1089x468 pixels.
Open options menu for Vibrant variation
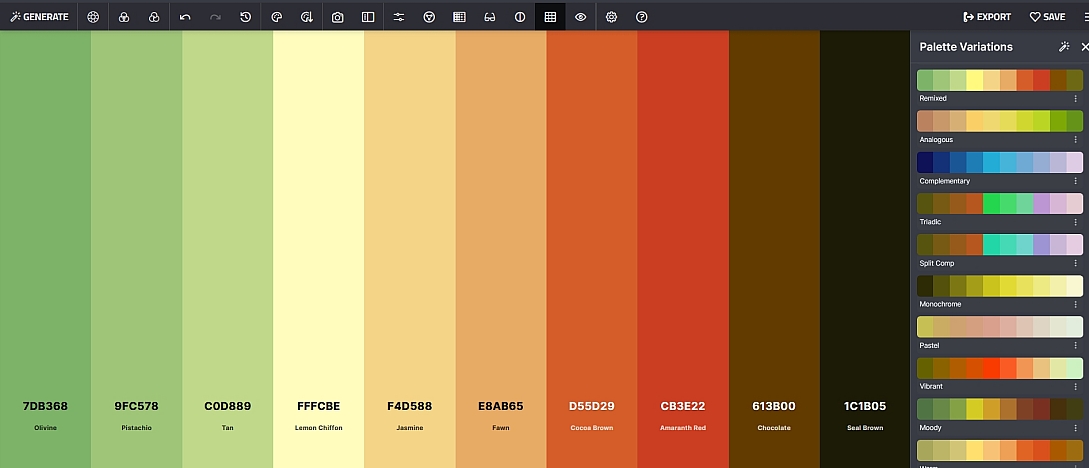[x=1075, y=386]
